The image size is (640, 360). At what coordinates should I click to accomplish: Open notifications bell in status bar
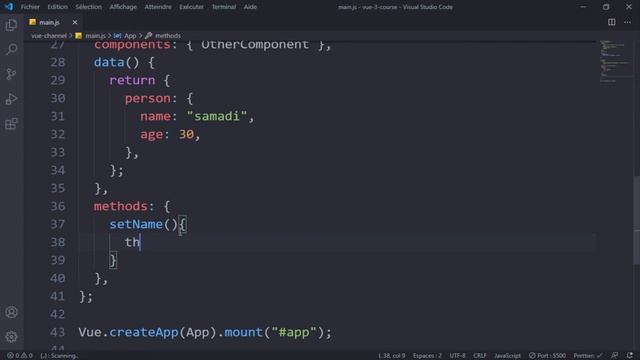[x=630, y=356]
